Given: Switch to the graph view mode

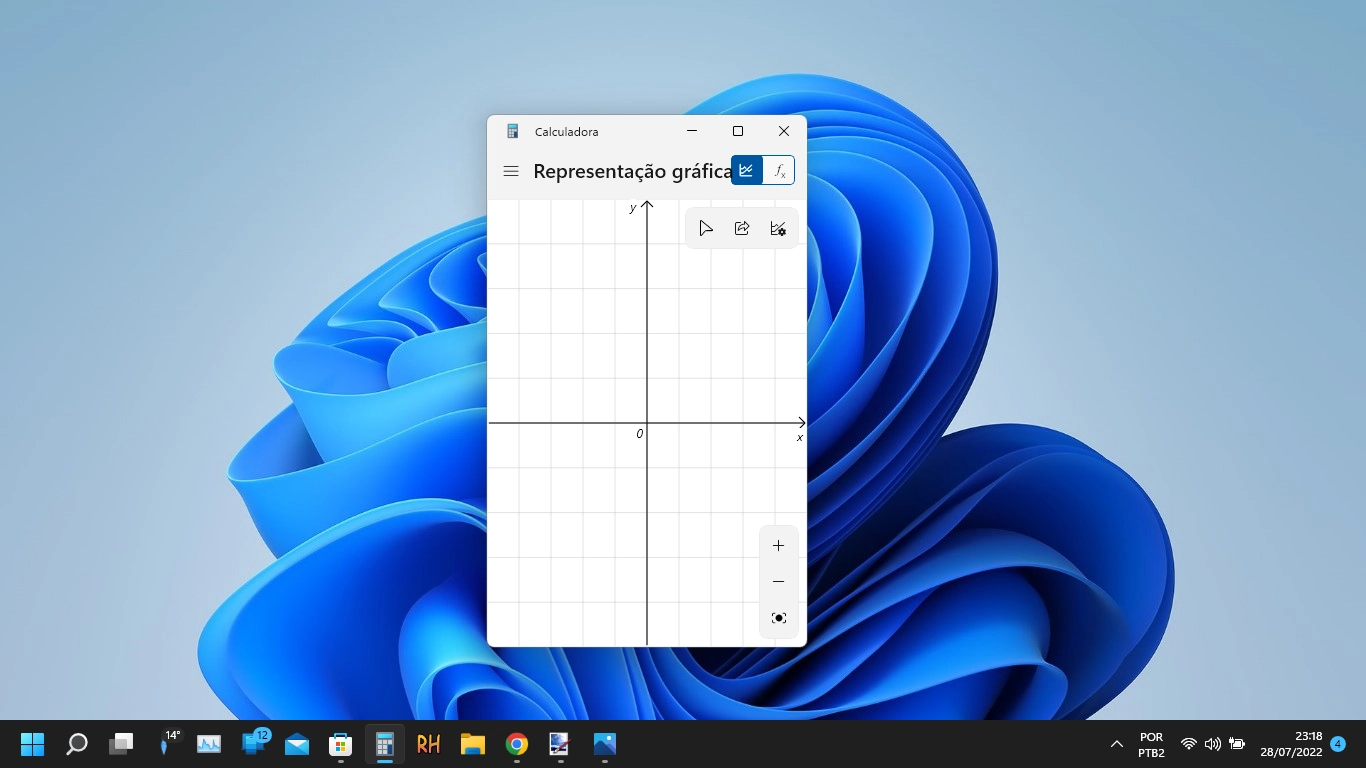Looking at the screenshot, I should coord(747,170).
